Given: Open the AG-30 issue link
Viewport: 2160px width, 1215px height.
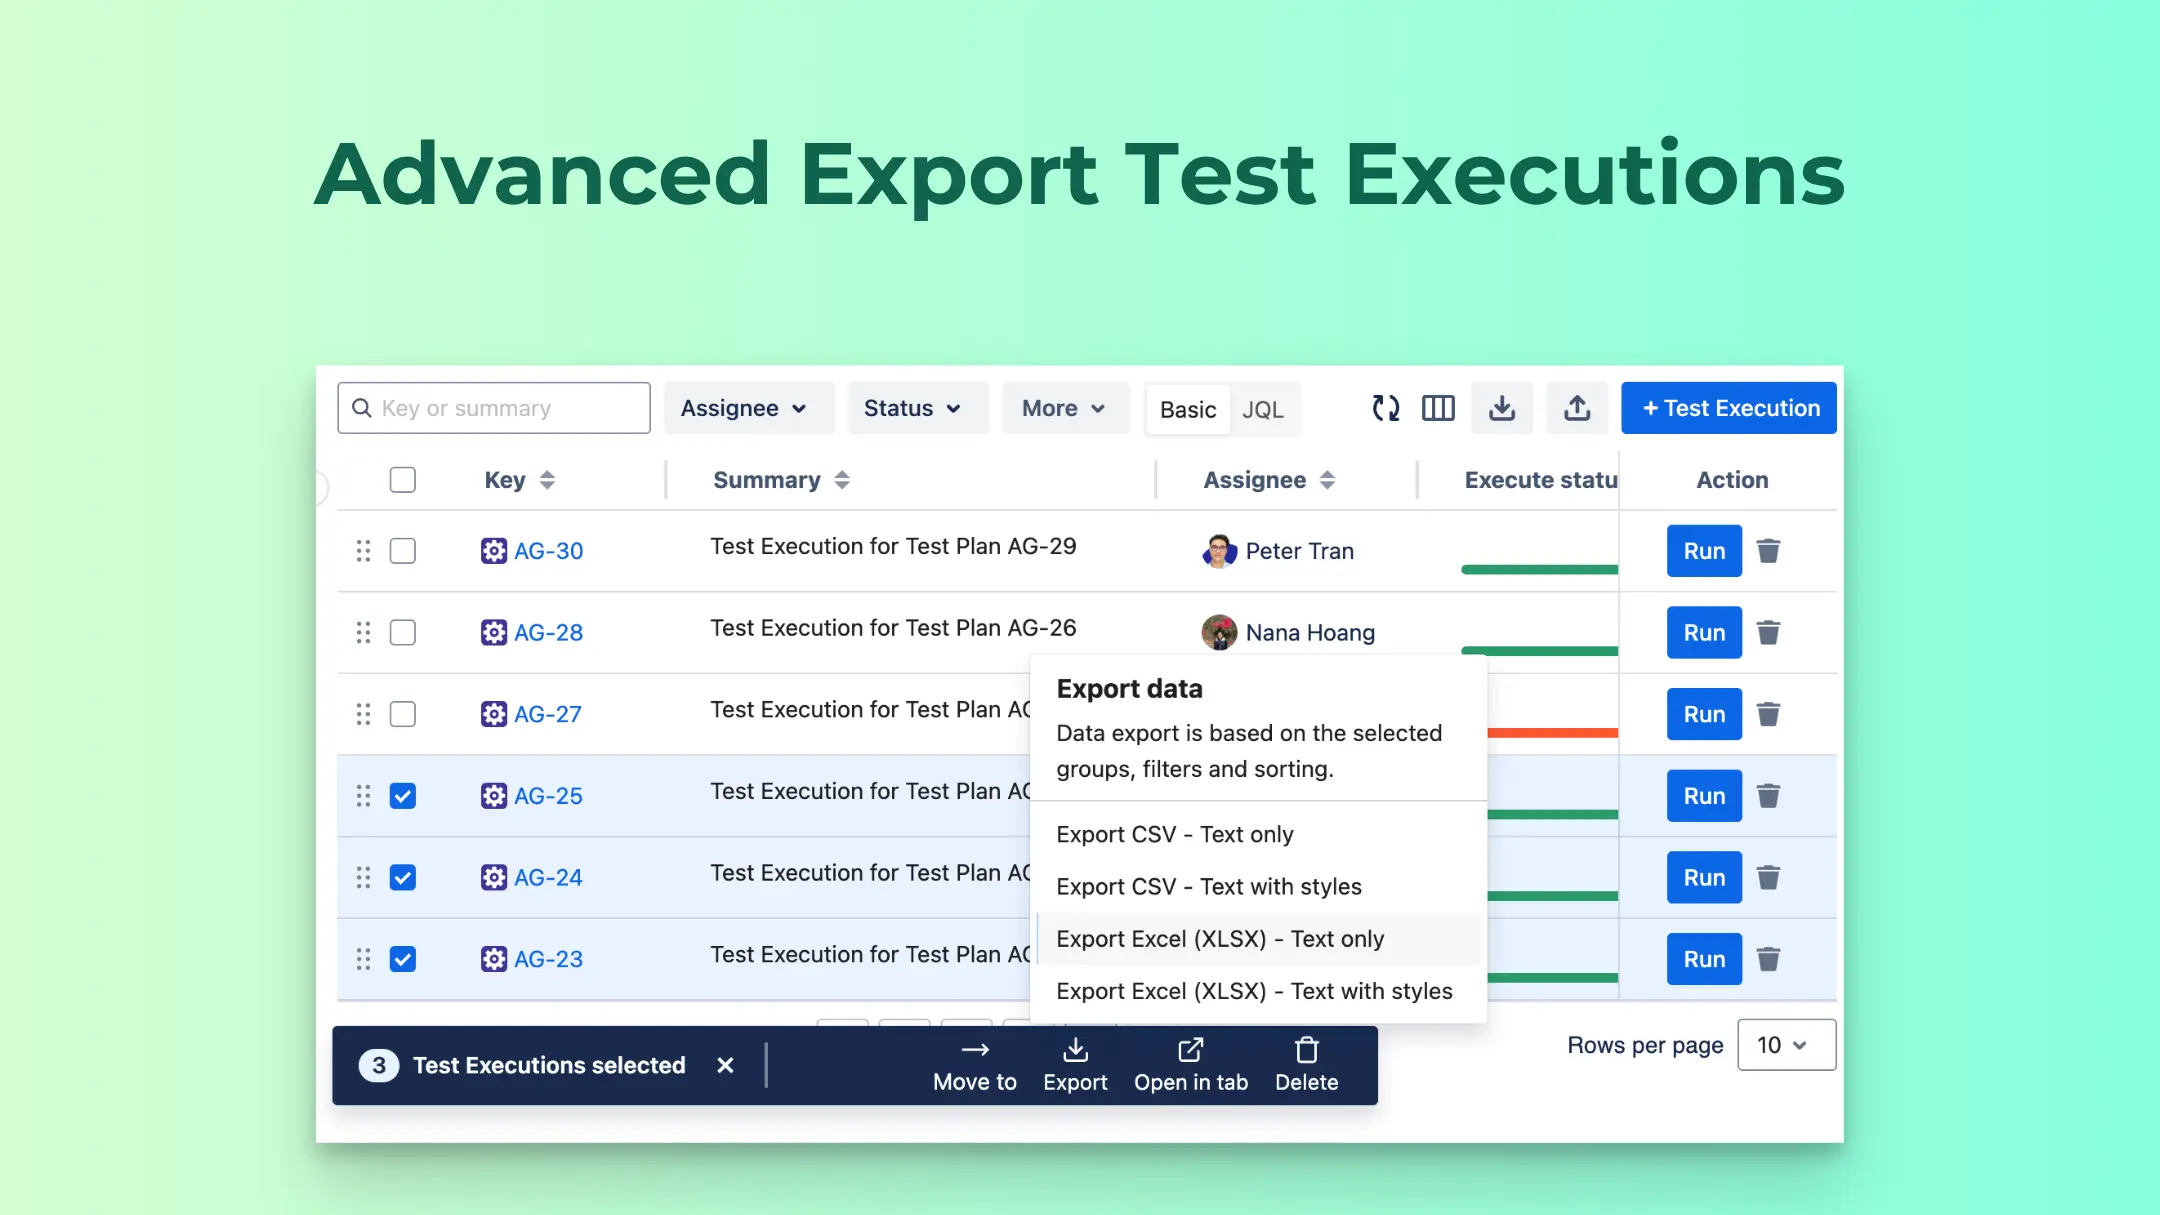Looking at the screenshot, I should click(548, 551).
